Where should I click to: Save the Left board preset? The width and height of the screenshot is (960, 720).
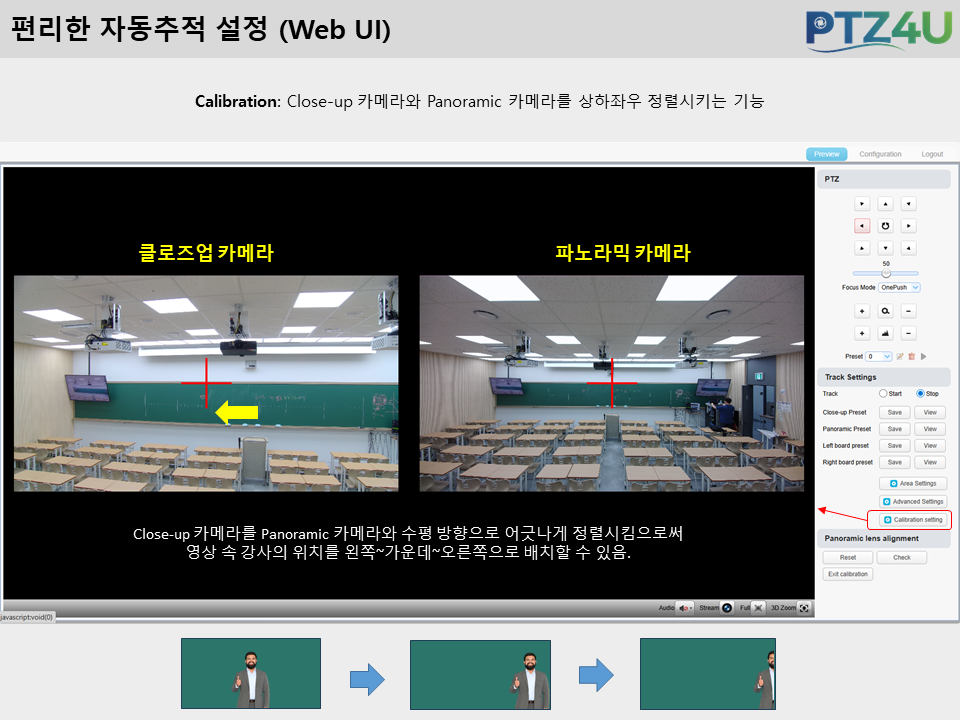pos(894,446)
